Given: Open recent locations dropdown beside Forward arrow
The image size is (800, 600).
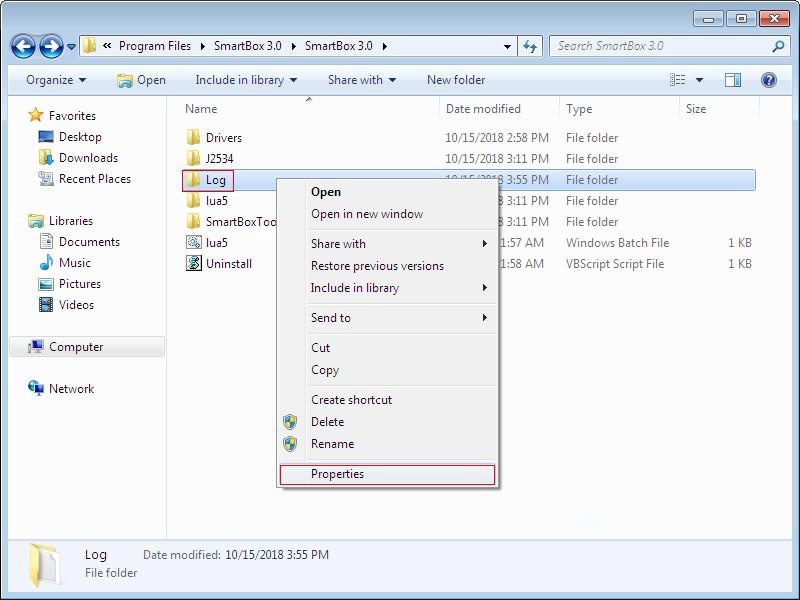Looking at the screenshot, I should [x=71, y=47].
